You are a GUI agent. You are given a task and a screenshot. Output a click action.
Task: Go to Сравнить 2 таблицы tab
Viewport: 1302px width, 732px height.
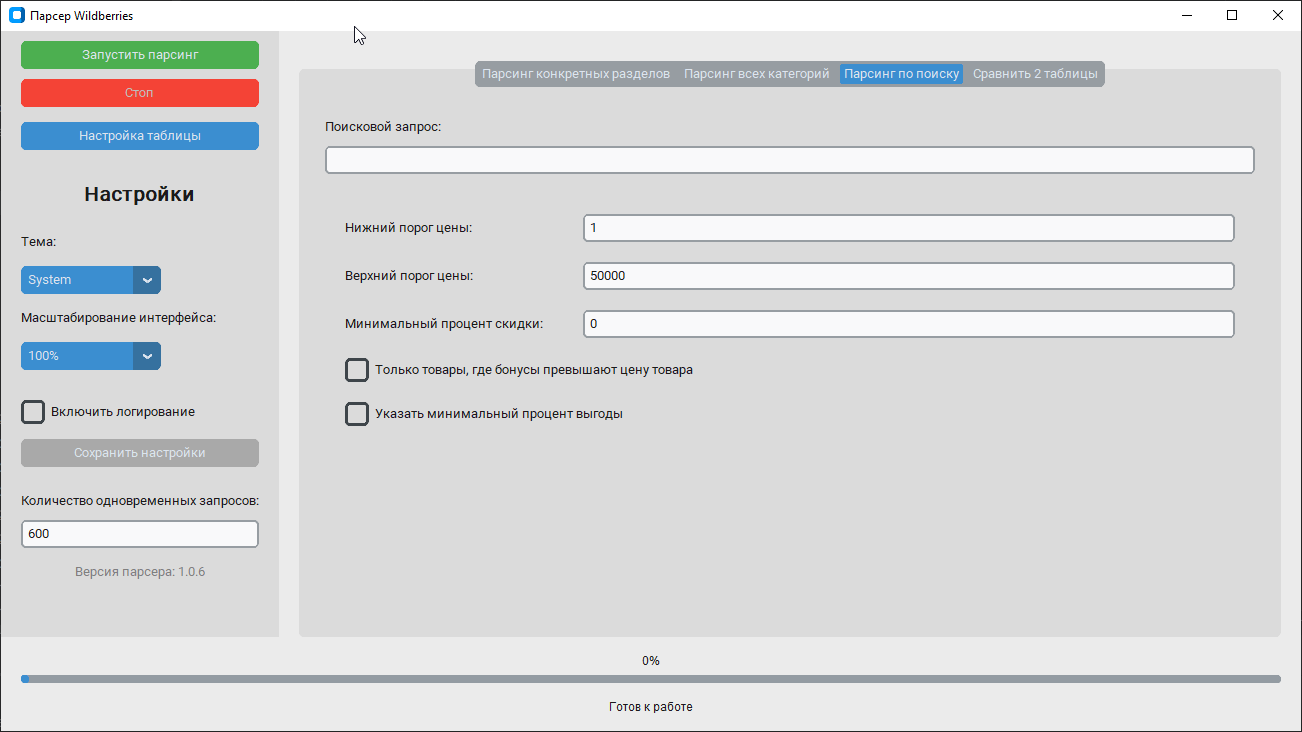[1035, 74]
